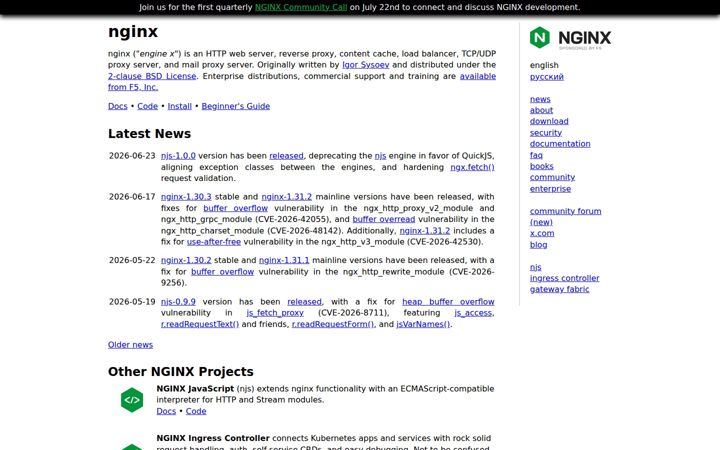Click the date 2026-06-23
Viewport: 720px width, 450px height.
[x=132, y=156]
